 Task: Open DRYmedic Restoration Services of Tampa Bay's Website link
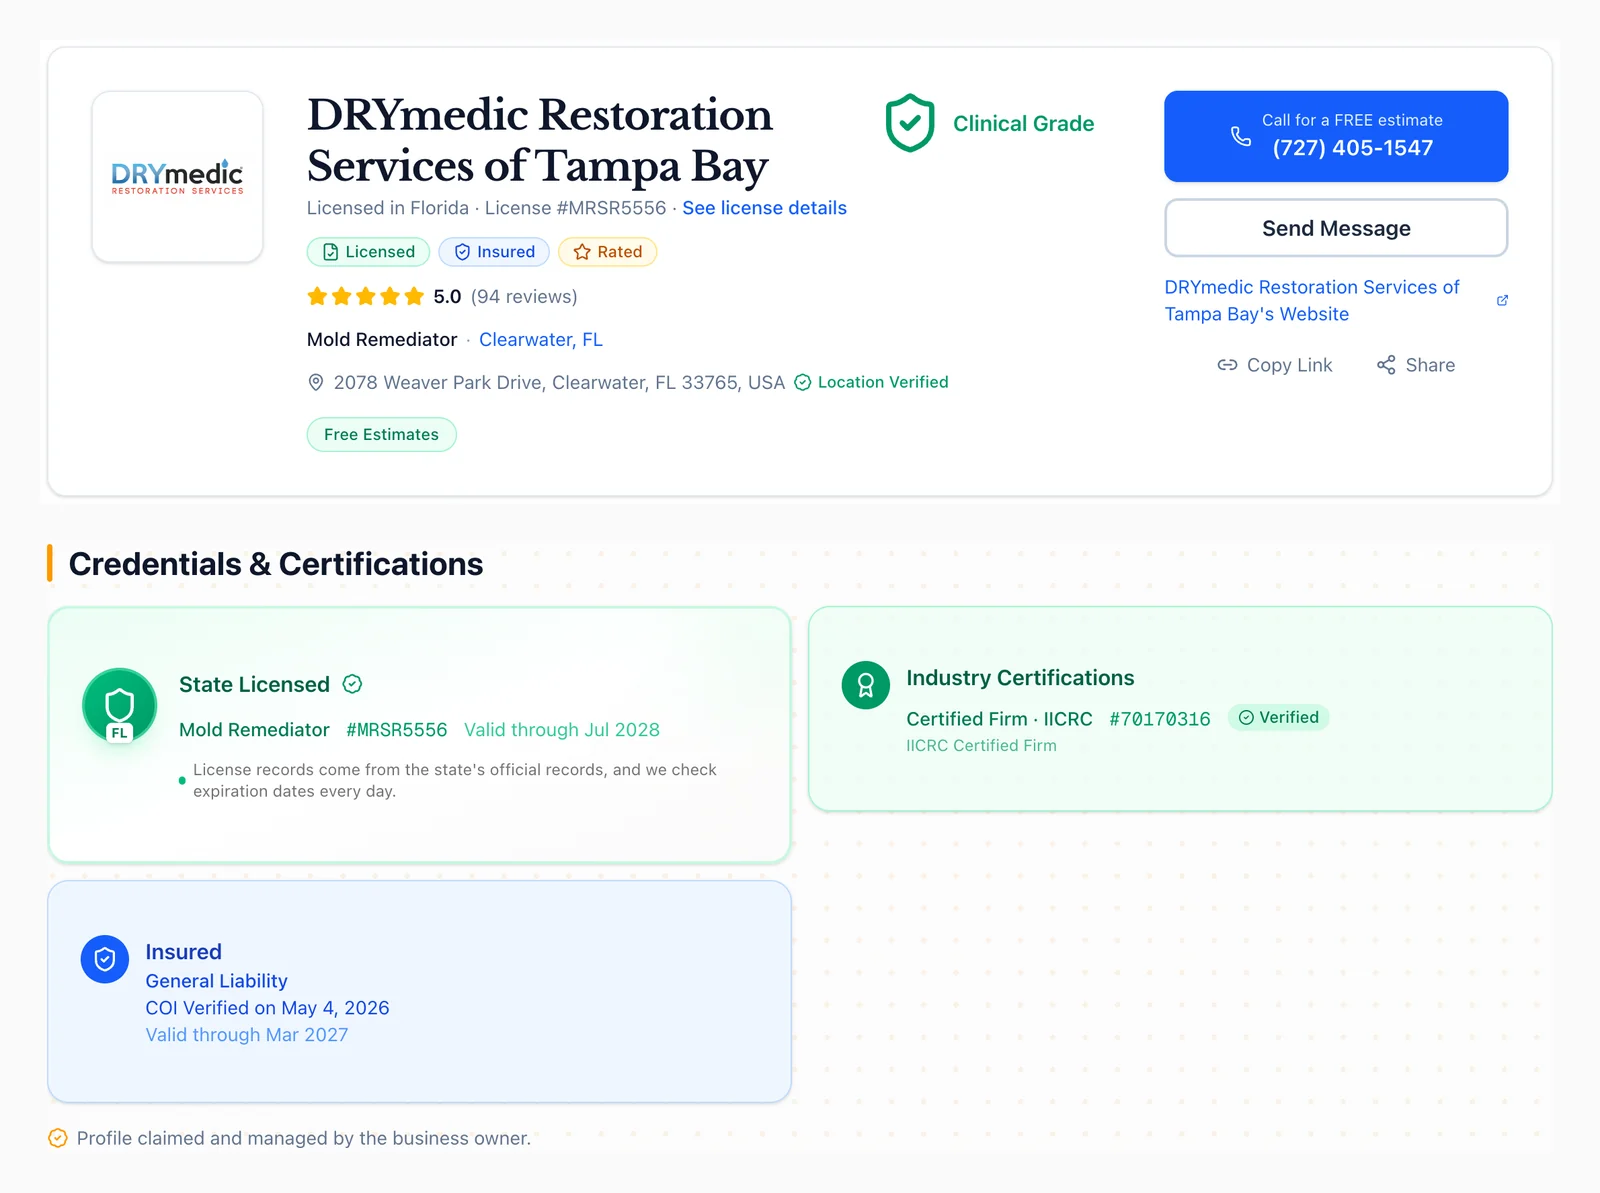click(x=1312, y=300)
